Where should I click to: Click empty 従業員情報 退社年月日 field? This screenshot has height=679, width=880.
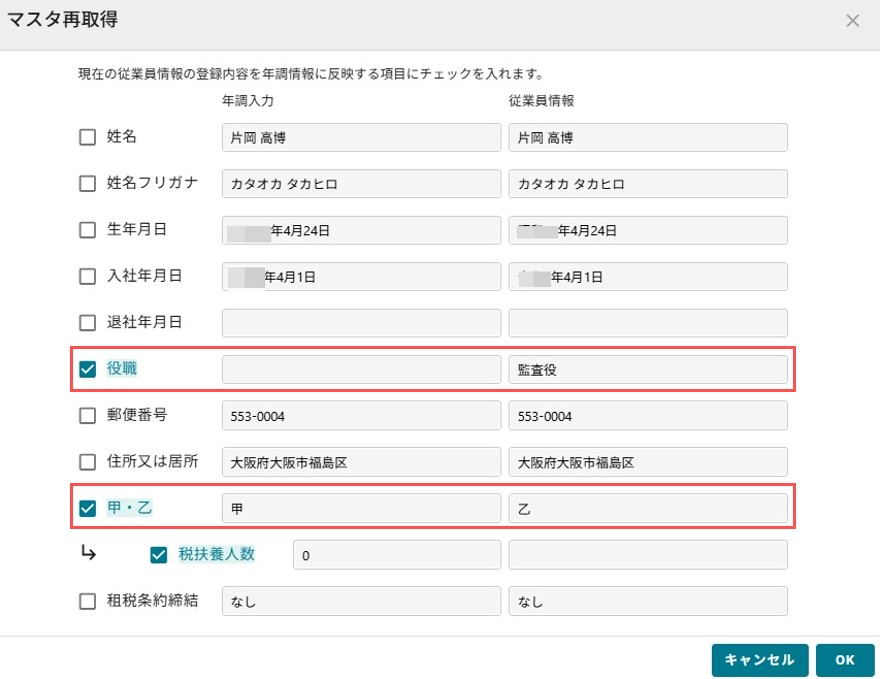[x=648, y=323]
